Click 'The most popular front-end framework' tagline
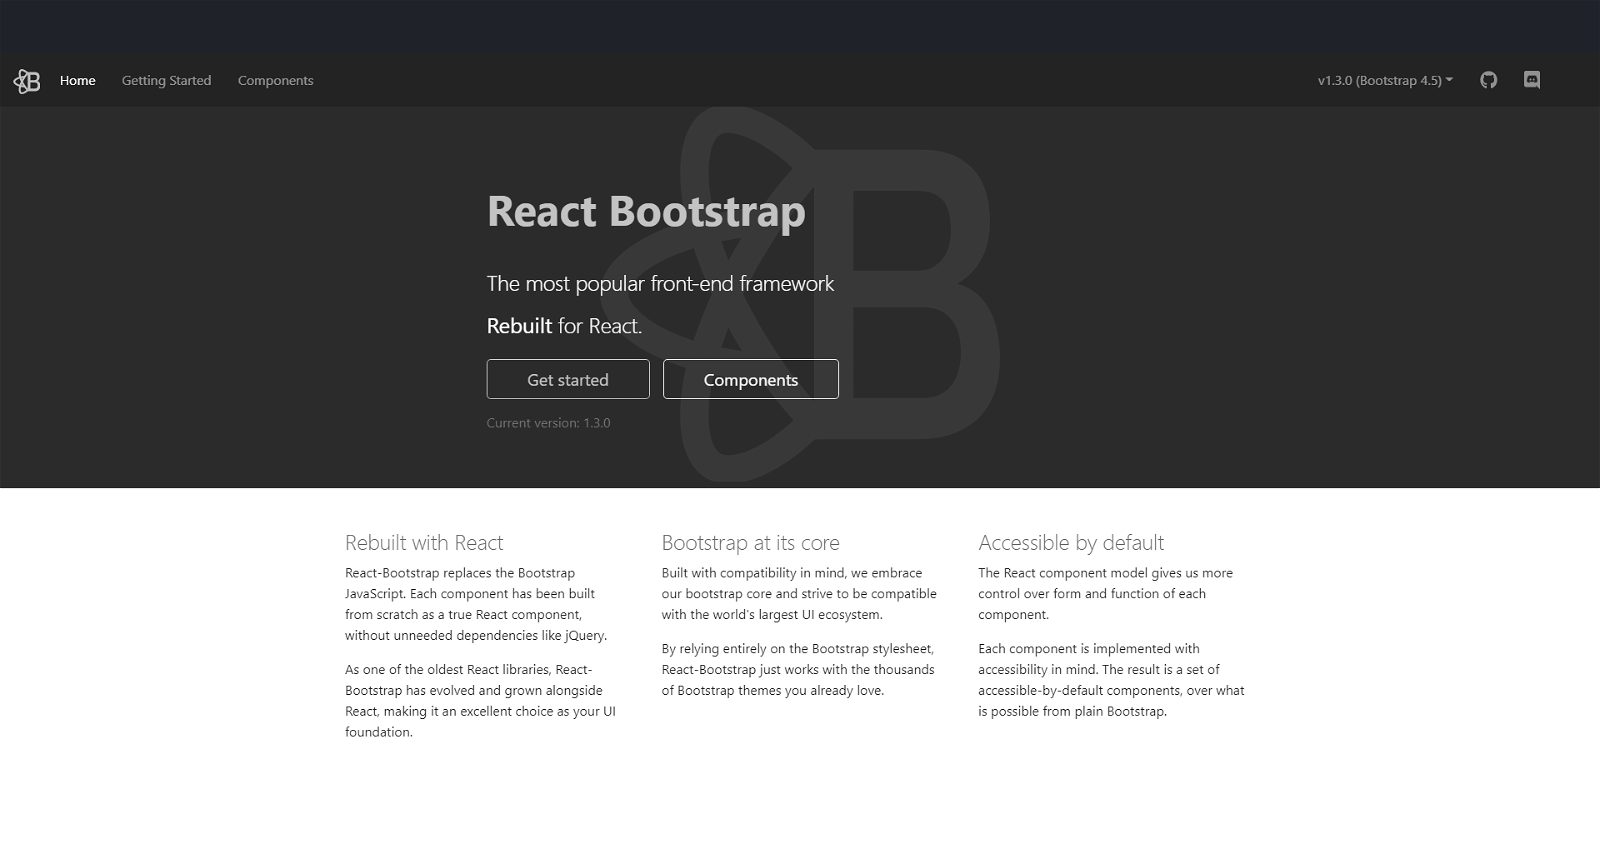 click(660, 284)
